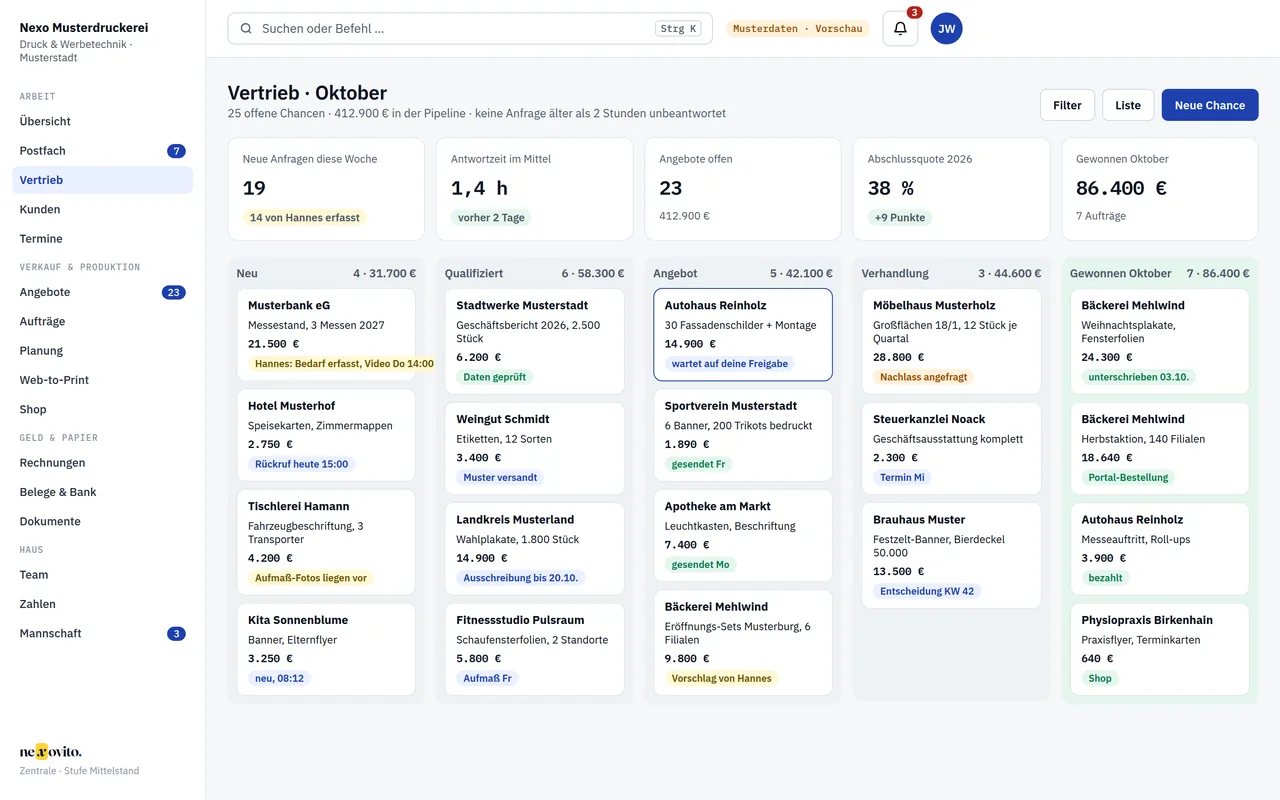The width and height of the screenshot is (1280, 800).
Task: Open Rechnungen in the sidebar
Action: coord(102,463)
